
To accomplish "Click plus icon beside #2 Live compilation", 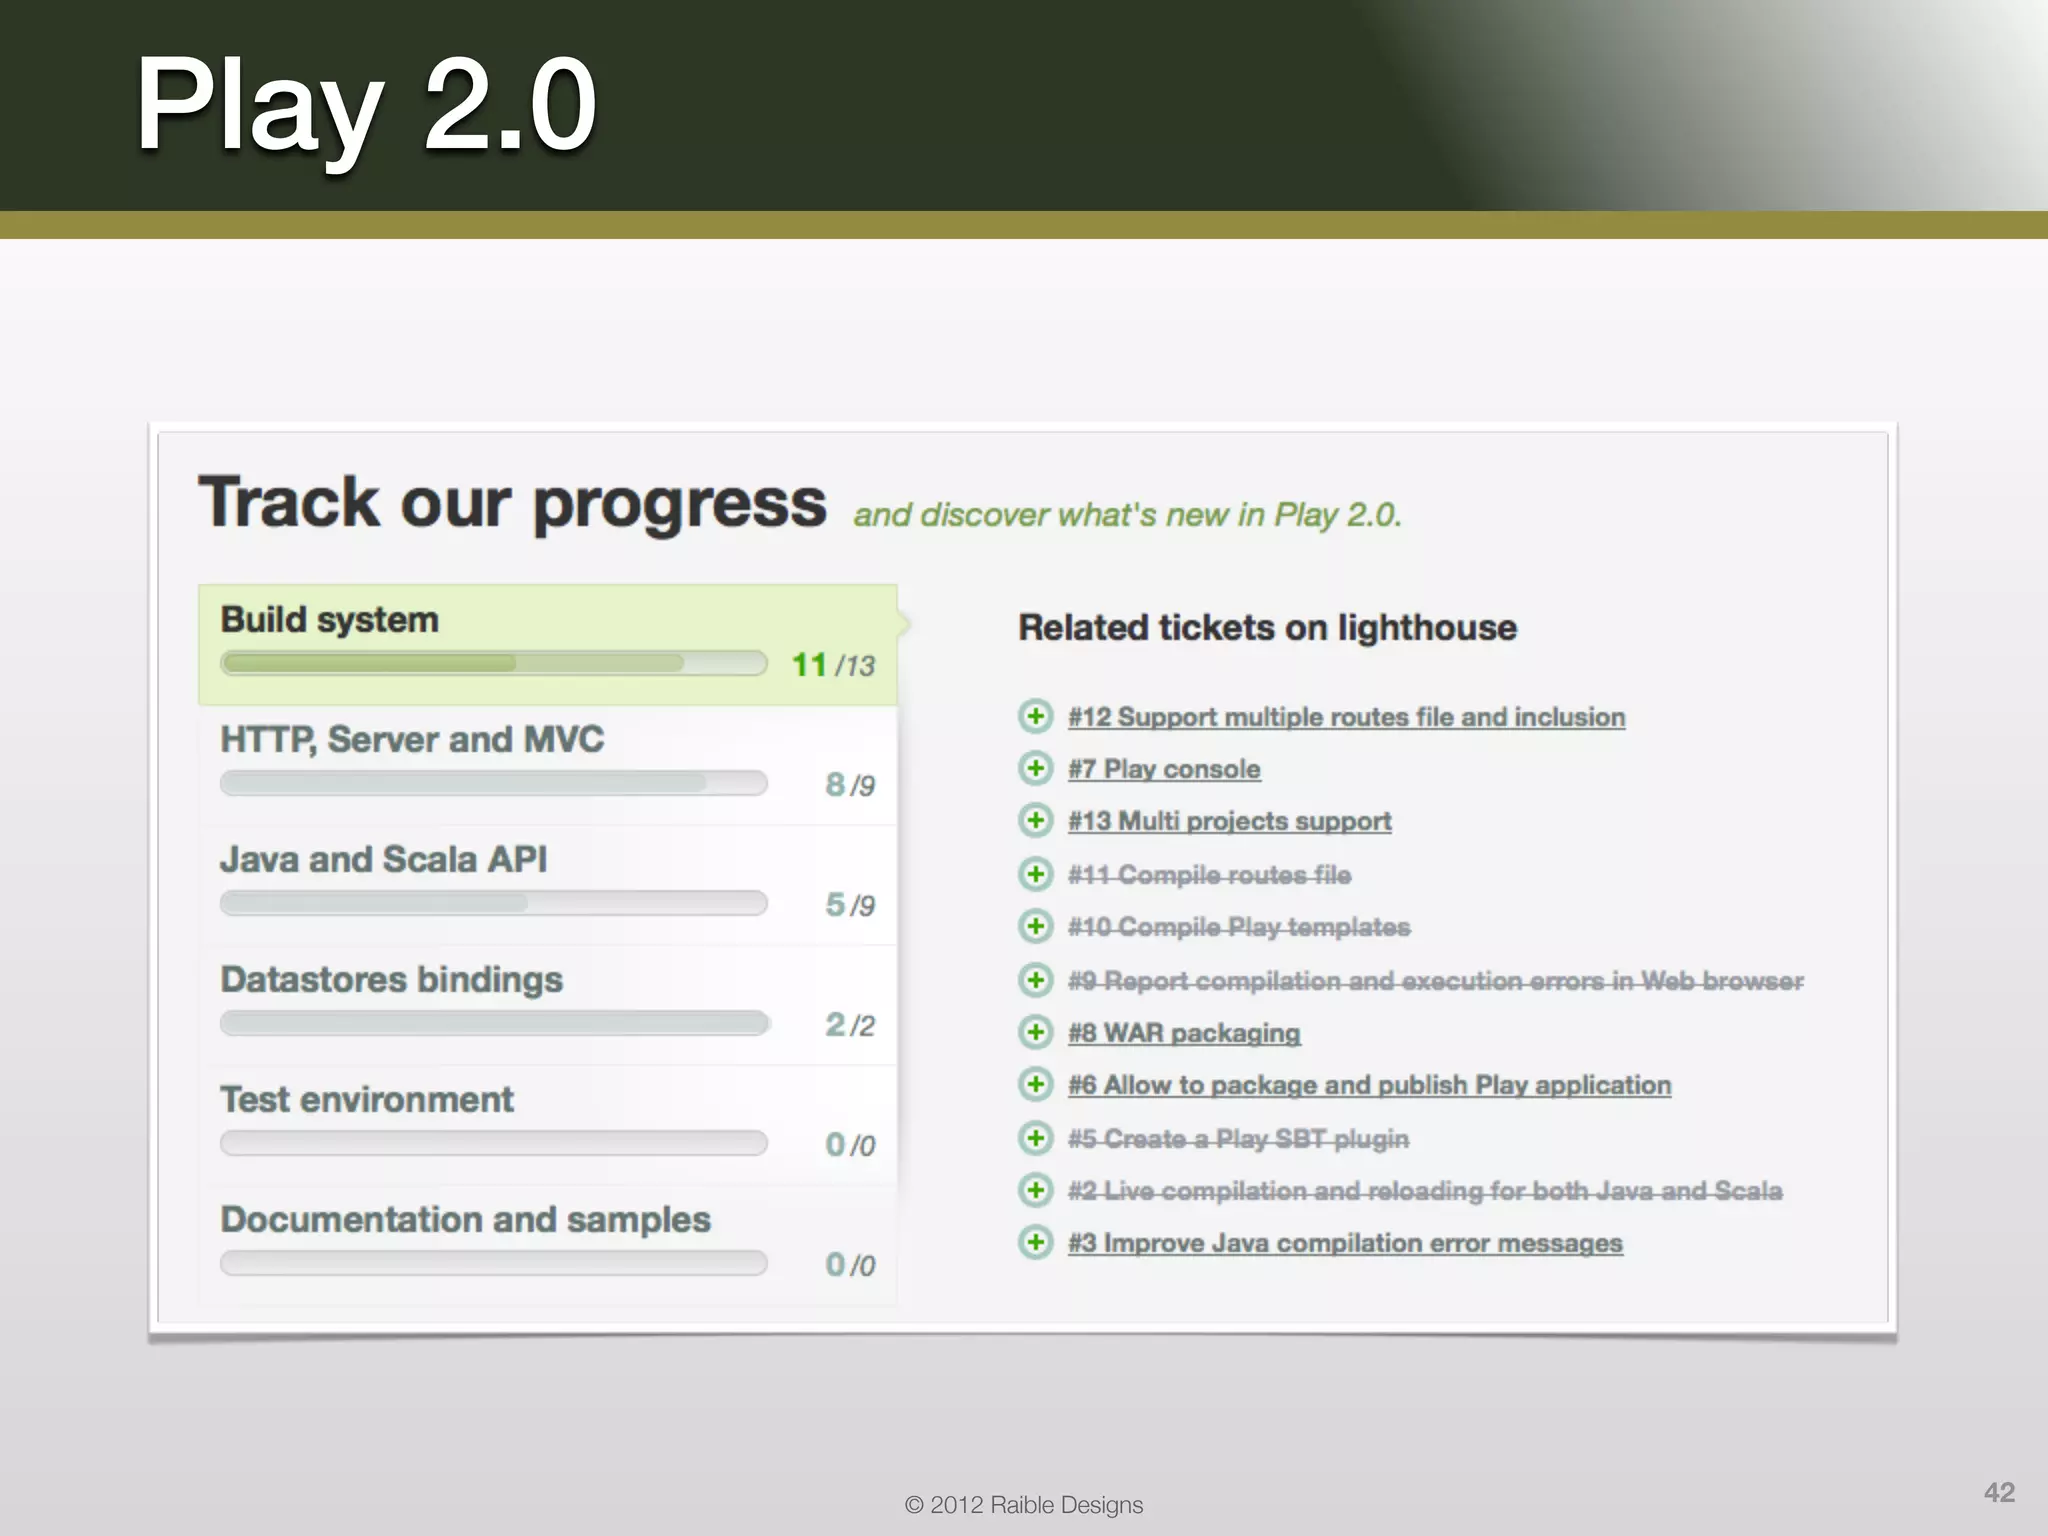I will click(x=1036, y=1190).
